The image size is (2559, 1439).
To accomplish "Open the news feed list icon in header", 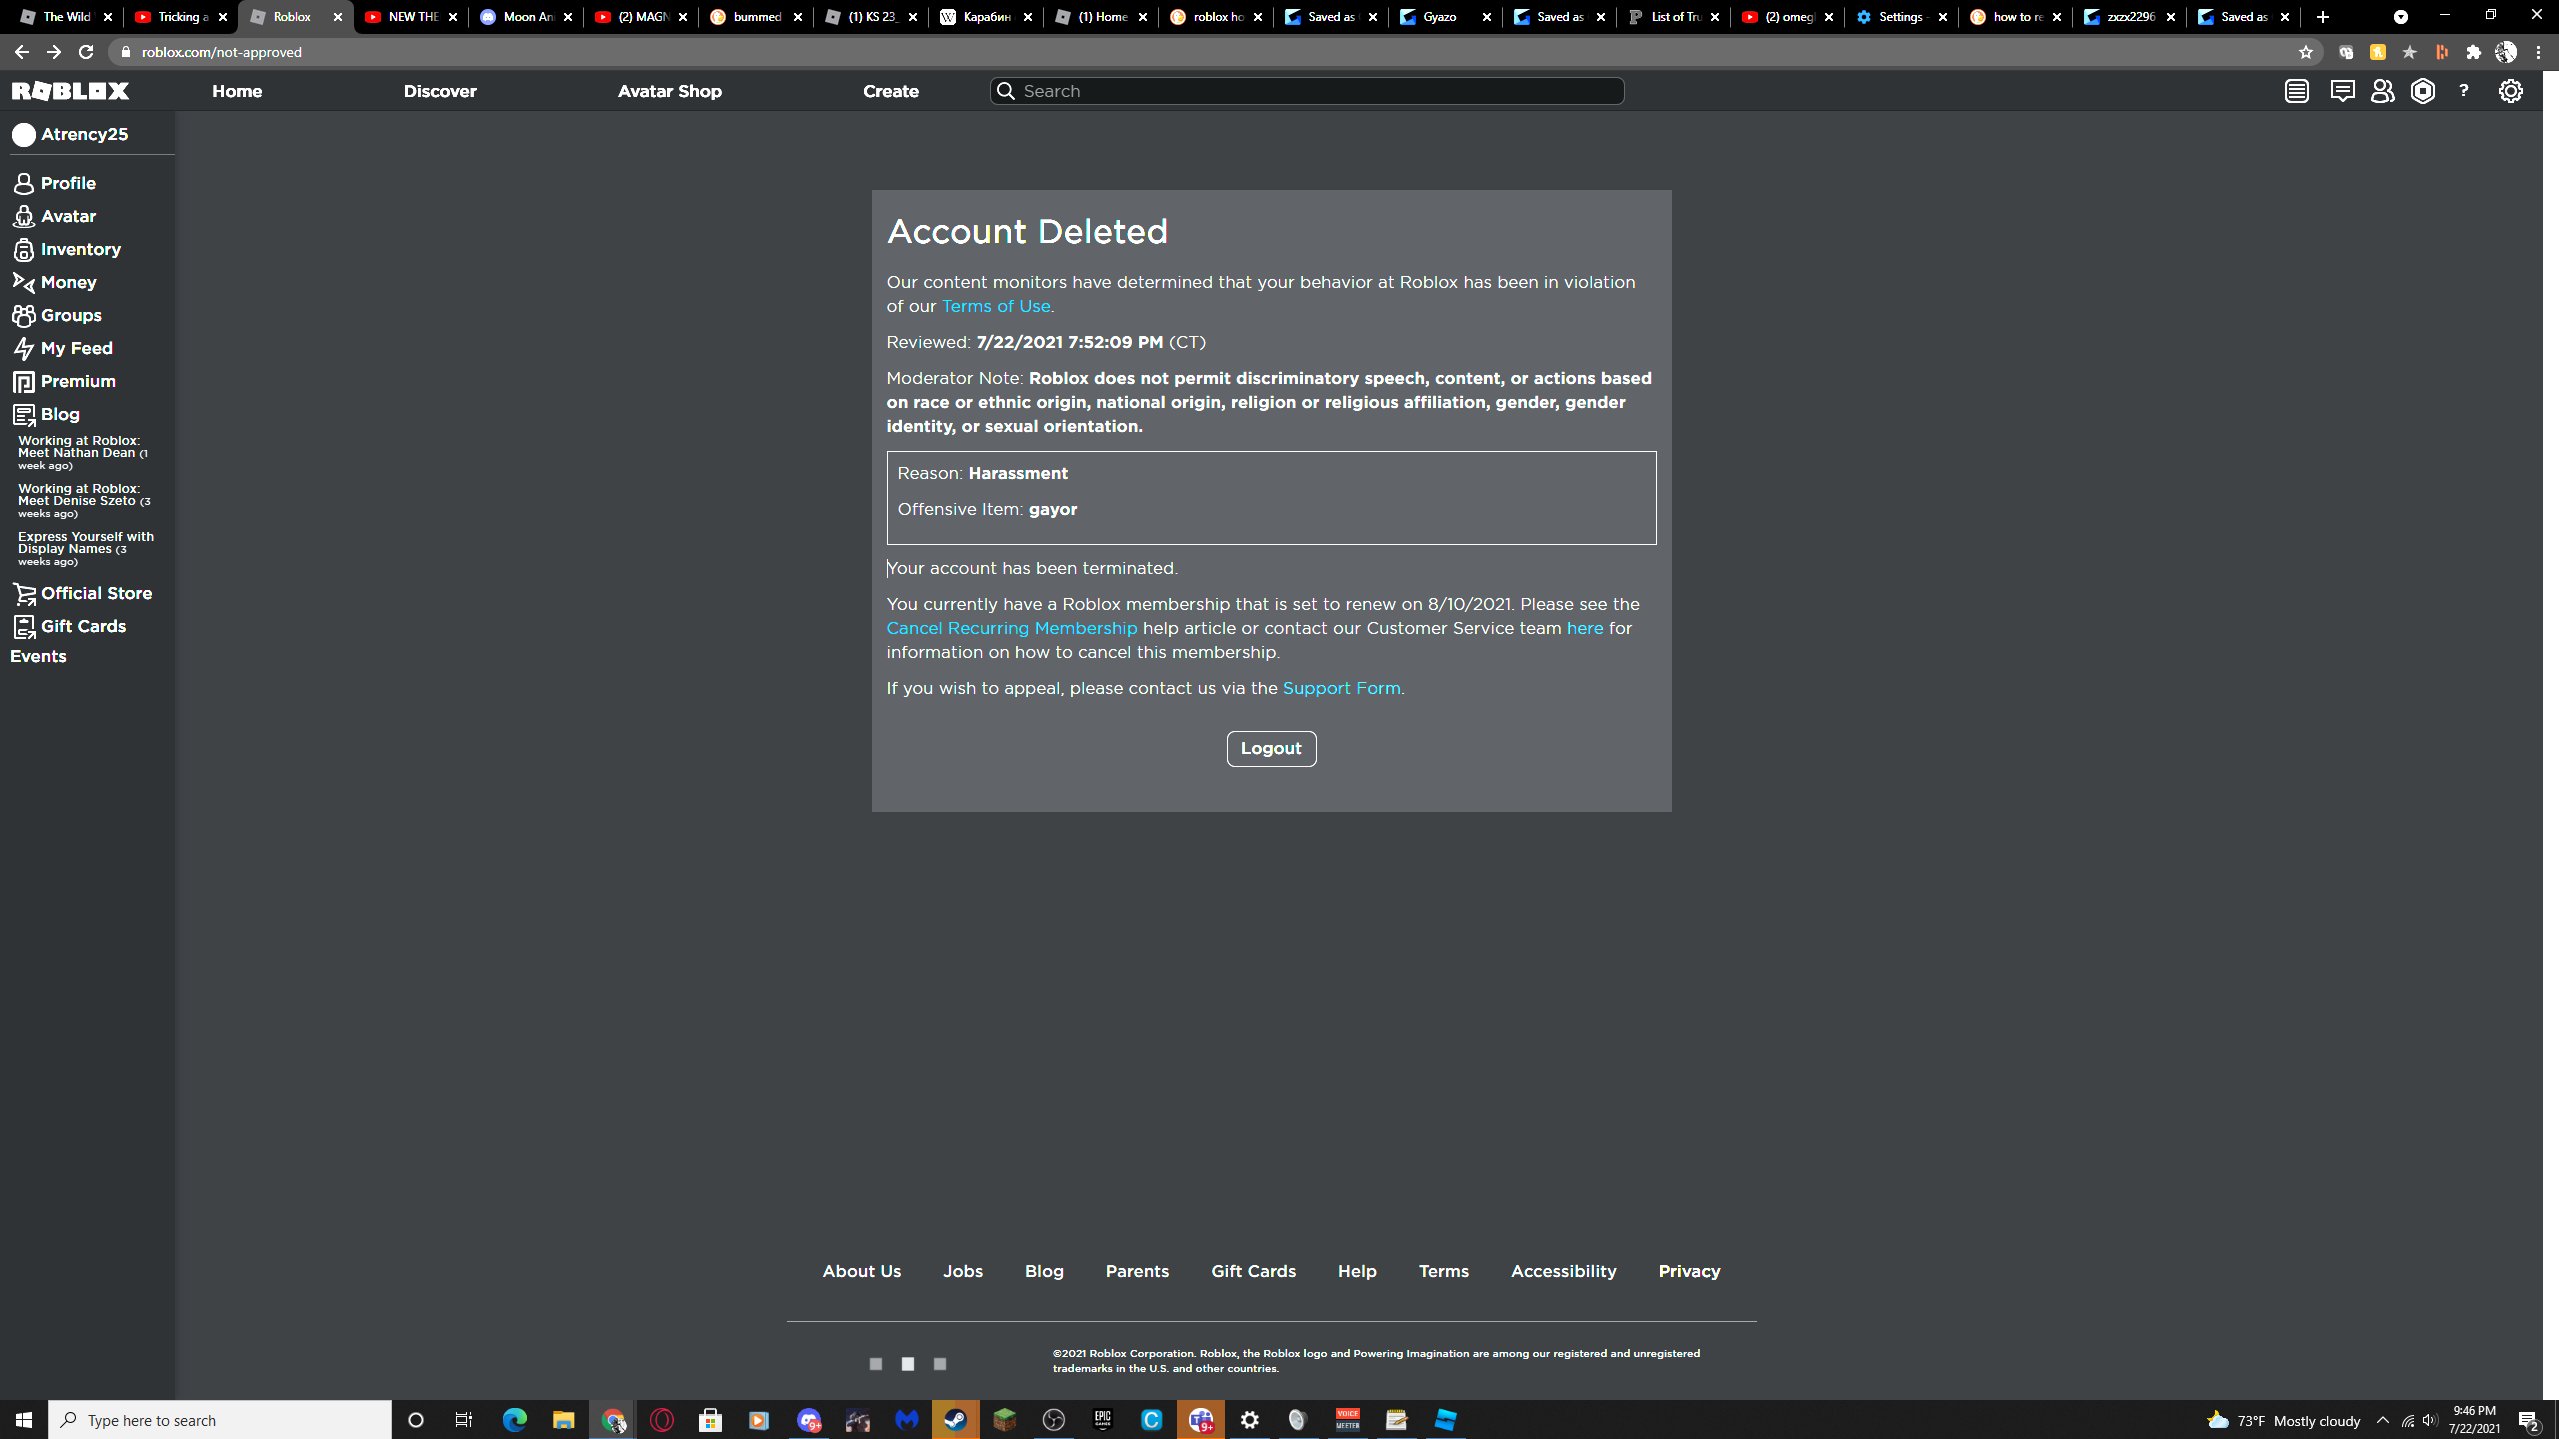I will click(2296, 91).
